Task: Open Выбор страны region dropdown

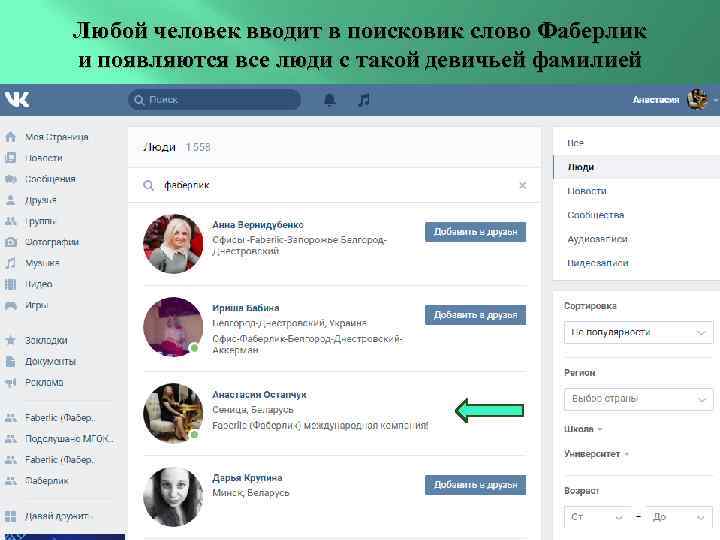Action: [x=638, y=399]
